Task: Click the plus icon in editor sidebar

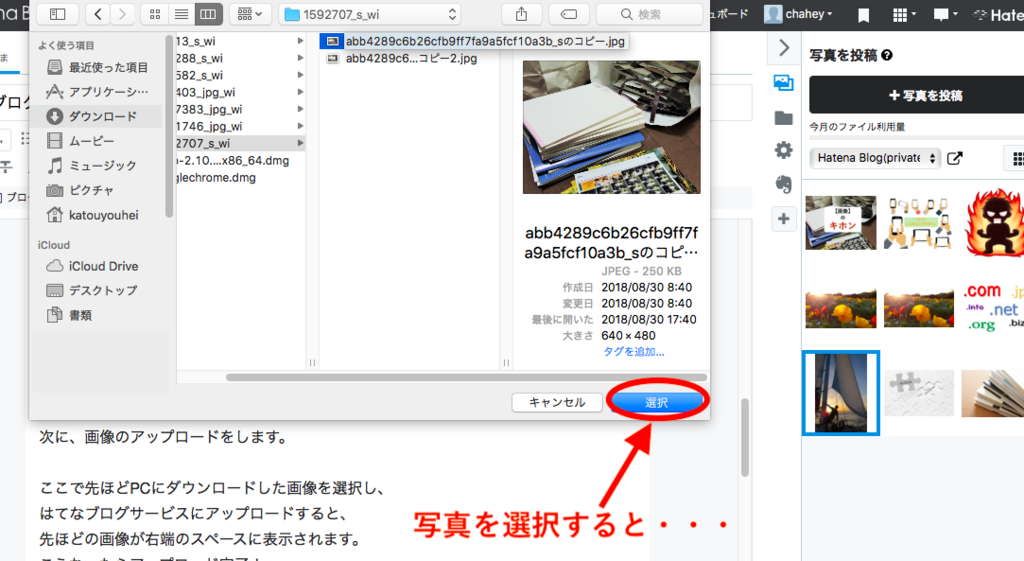Action: click(x=784, y=219)
